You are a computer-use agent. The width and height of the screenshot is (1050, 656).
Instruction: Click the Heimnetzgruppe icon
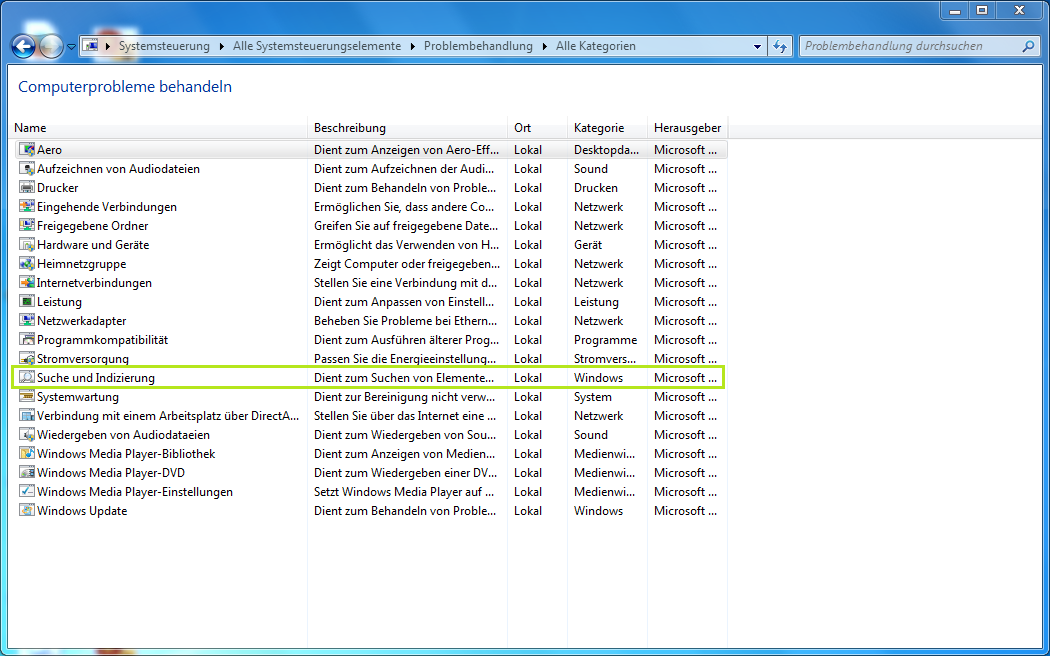pyautogui.click(x=27, y=264)
